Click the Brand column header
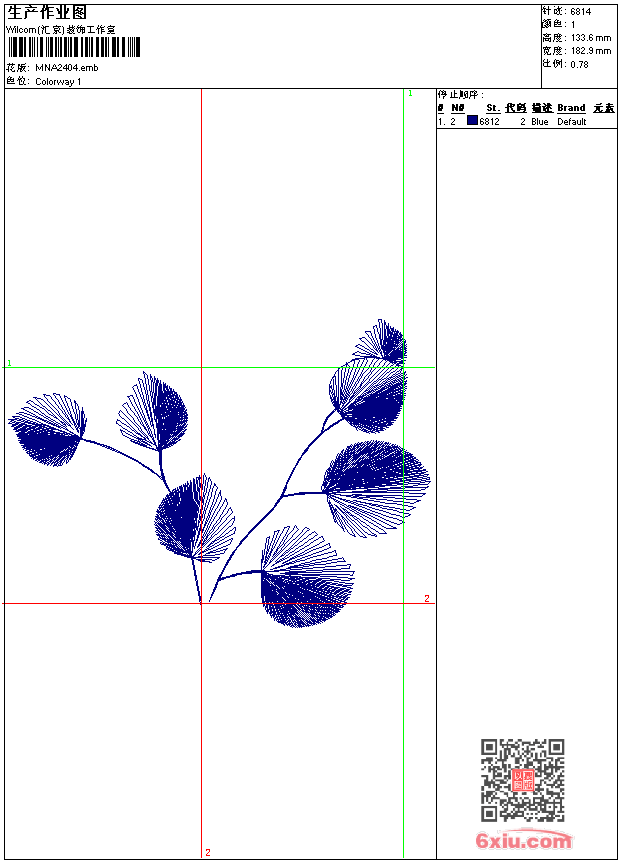Image resolution: width=620 pixels, height=860 pixels. coord(571,108)
